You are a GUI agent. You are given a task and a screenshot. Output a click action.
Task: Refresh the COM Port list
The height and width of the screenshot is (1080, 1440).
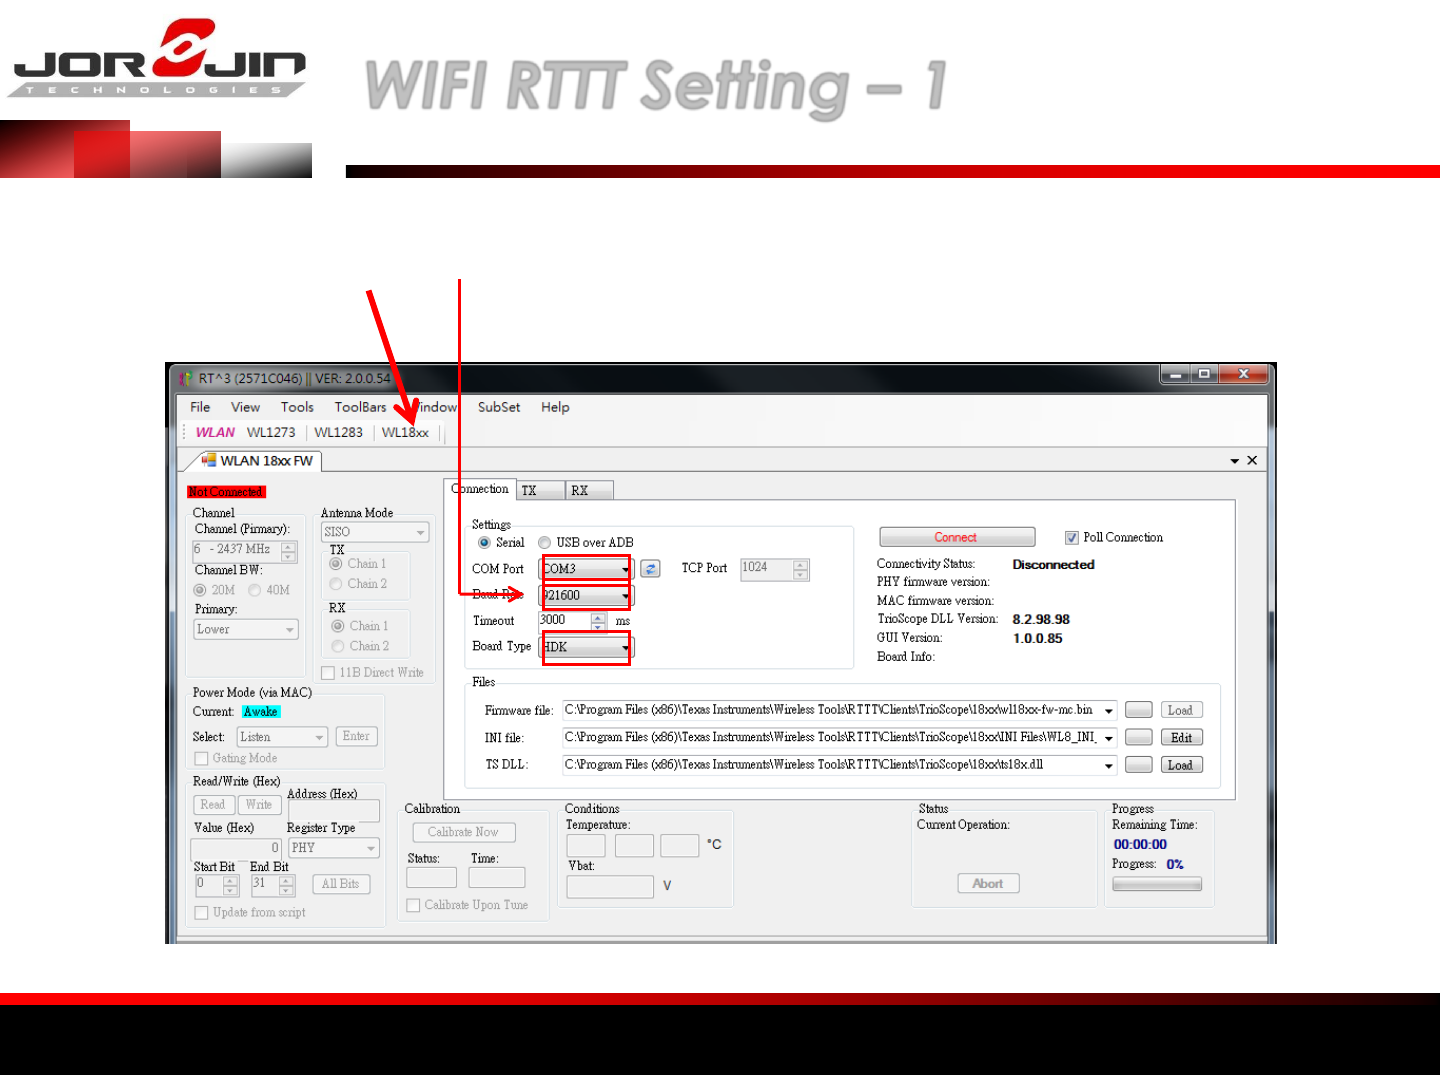(x=650, y=569)
